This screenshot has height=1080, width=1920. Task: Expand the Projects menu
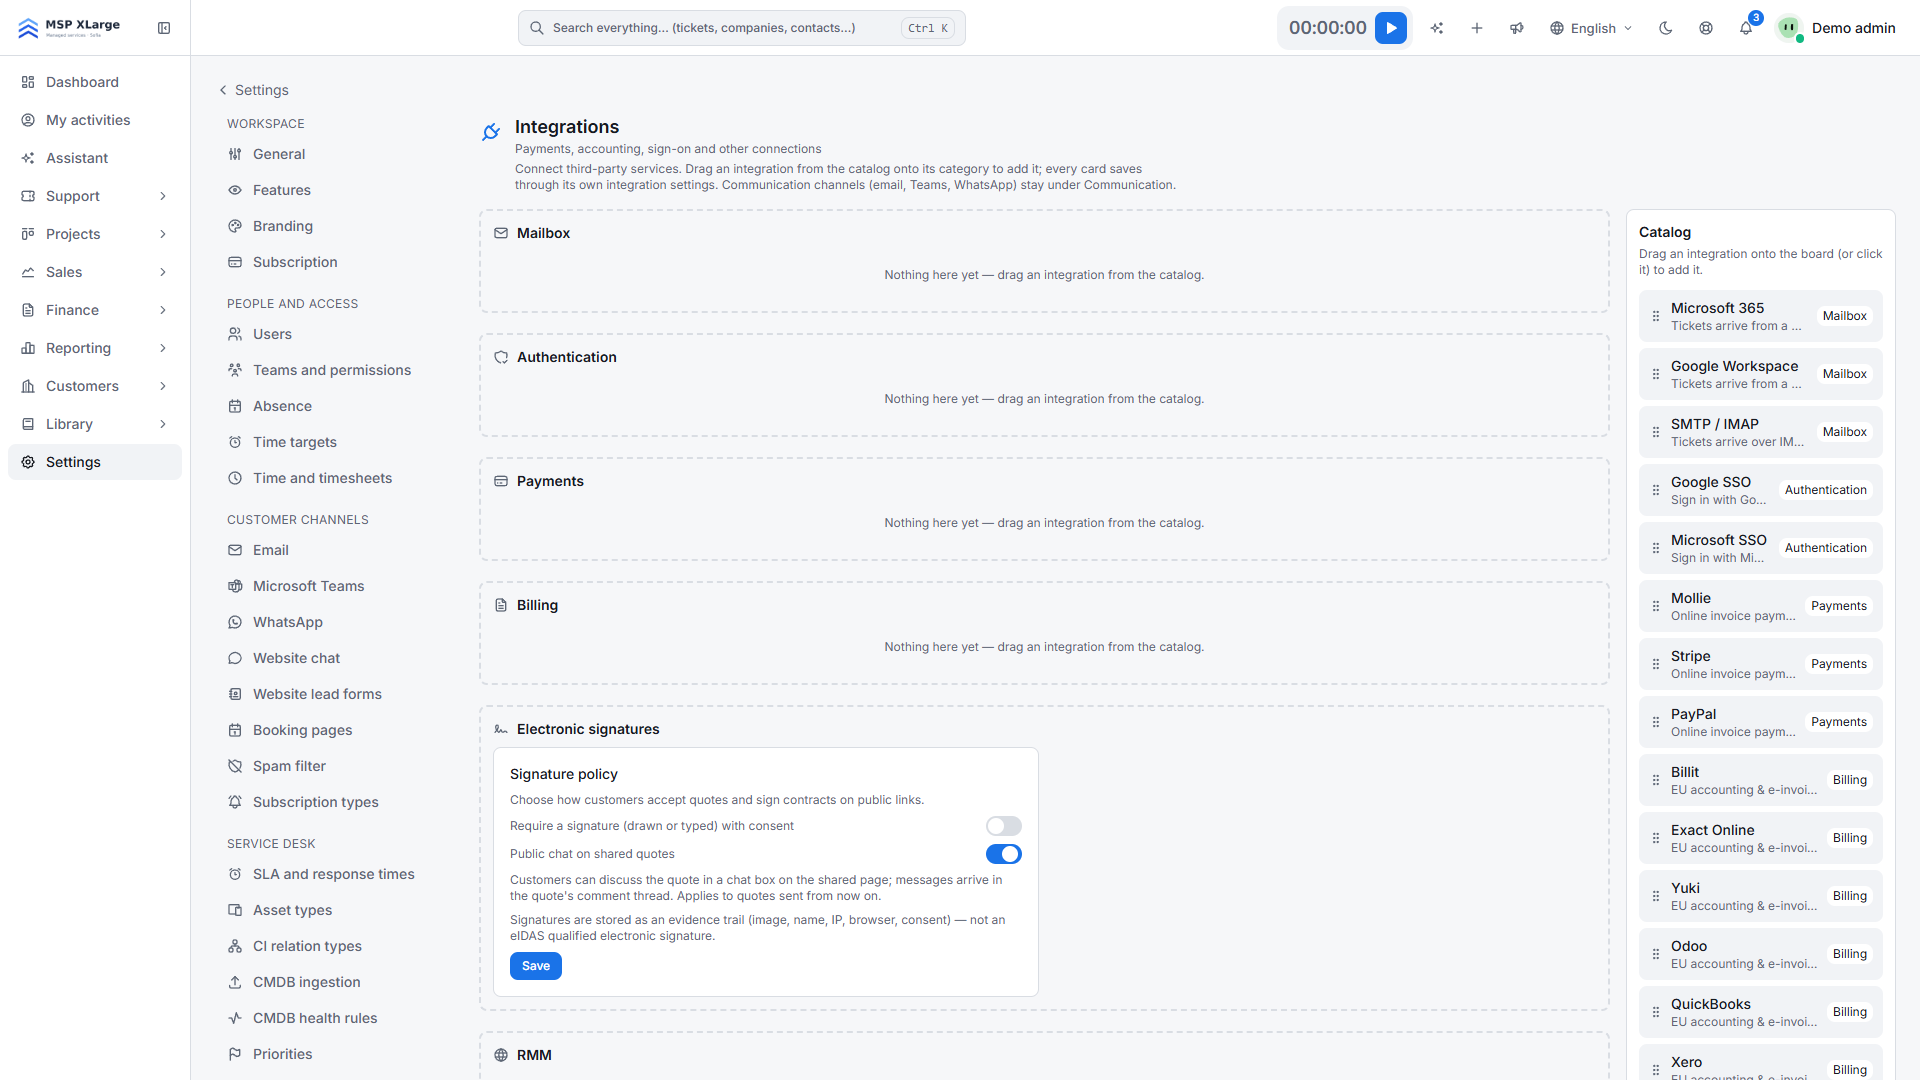[95, 234]
